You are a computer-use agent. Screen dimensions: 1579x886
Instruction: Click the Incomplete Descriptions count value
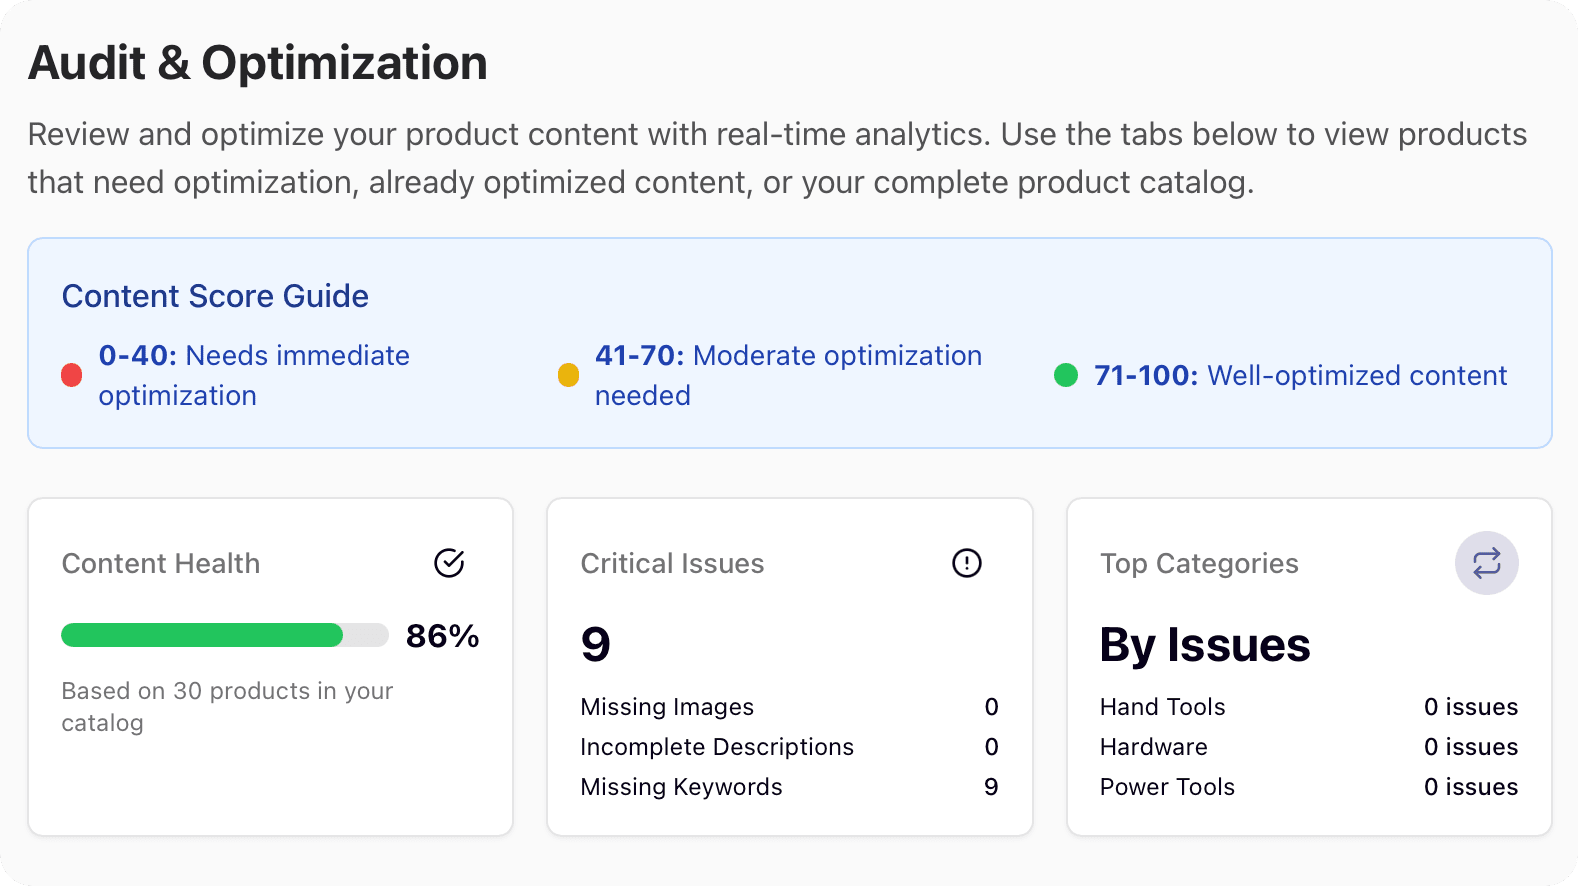tap(991, 747)
